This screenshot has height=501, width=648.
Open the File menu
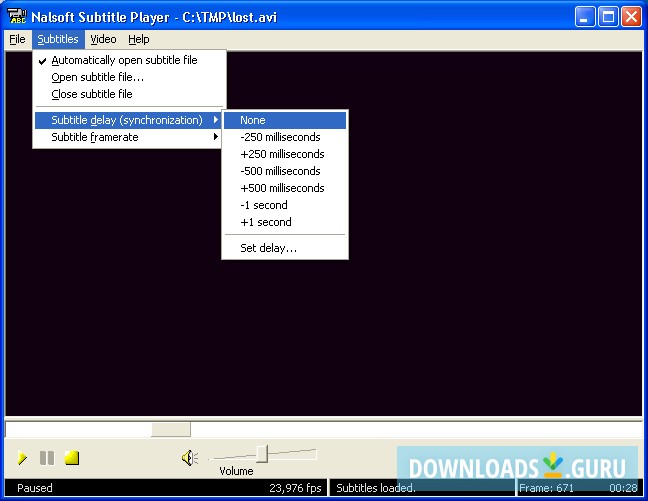(17, 39)
